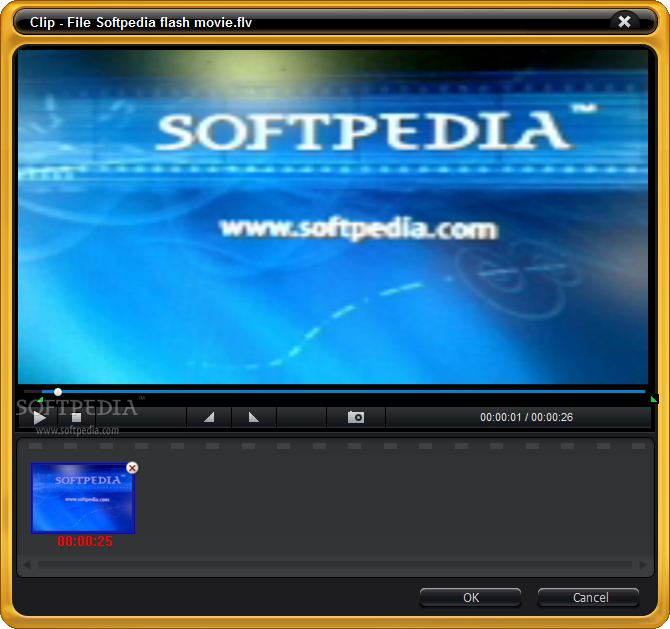This screenshot has width=670, height=629.
Task: Confirm with the OK button
Action: (470, 597)
